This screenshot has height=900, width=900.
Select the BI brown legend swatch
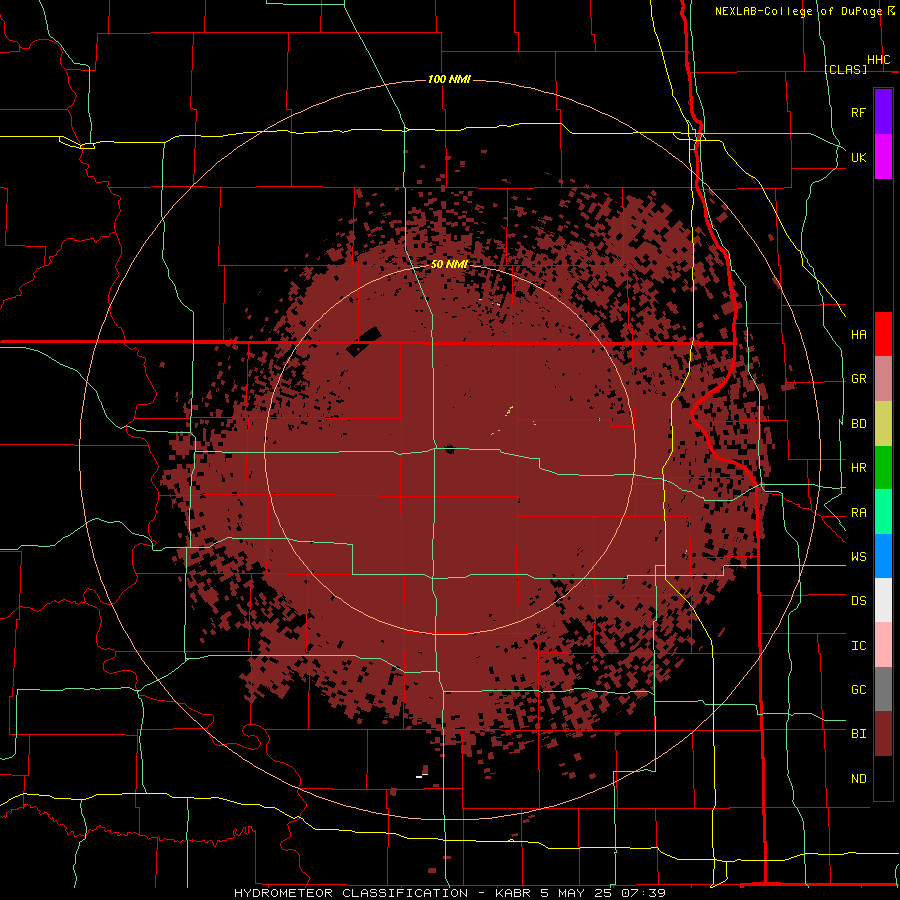click(x=883, y=734)
